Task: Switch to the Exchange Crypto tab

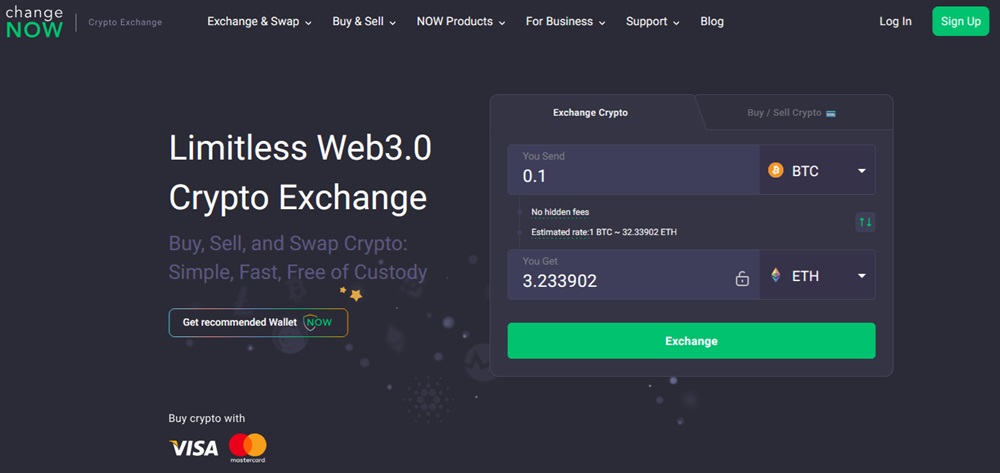Action: pyautogui.click(x=590, y=113)
